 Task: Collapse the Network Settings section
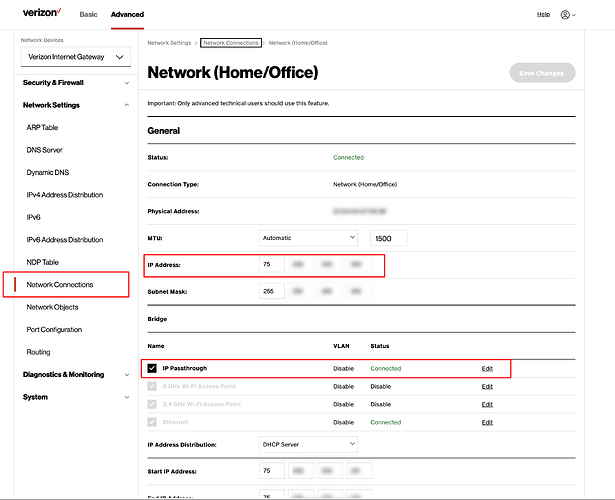point(76,105)
